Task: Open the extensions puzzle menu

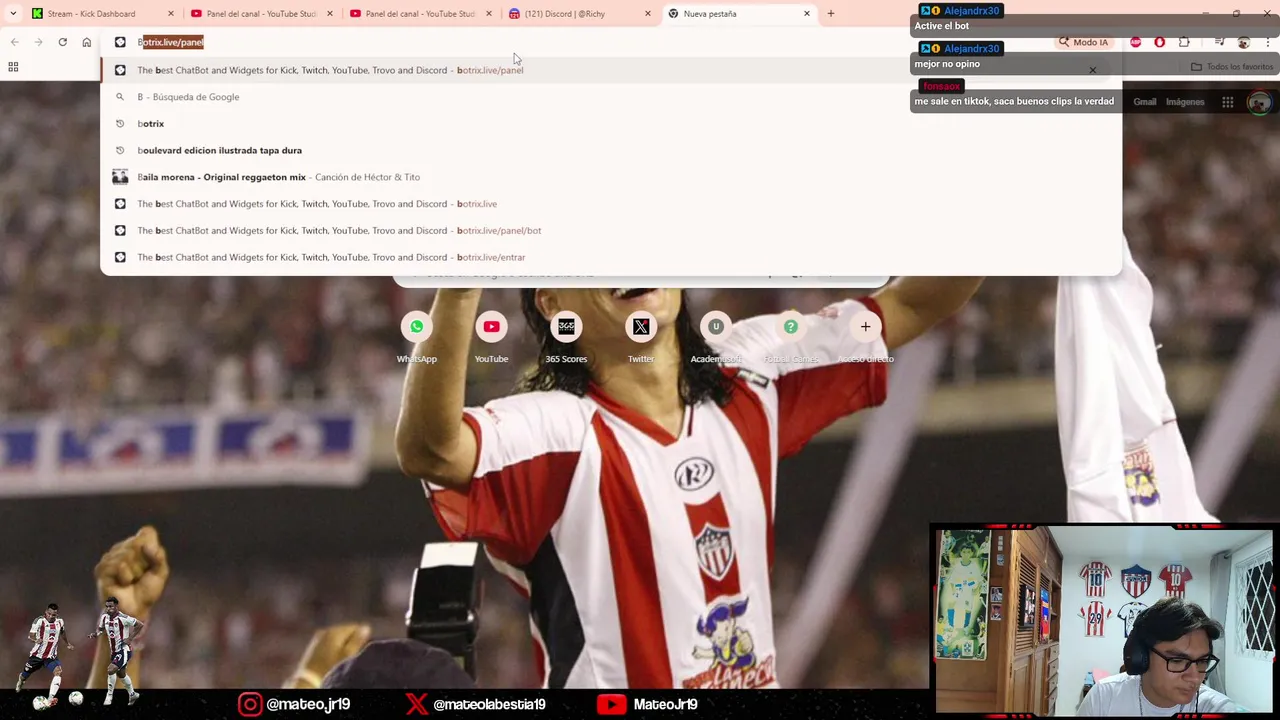Action: tap(1184, 42)
